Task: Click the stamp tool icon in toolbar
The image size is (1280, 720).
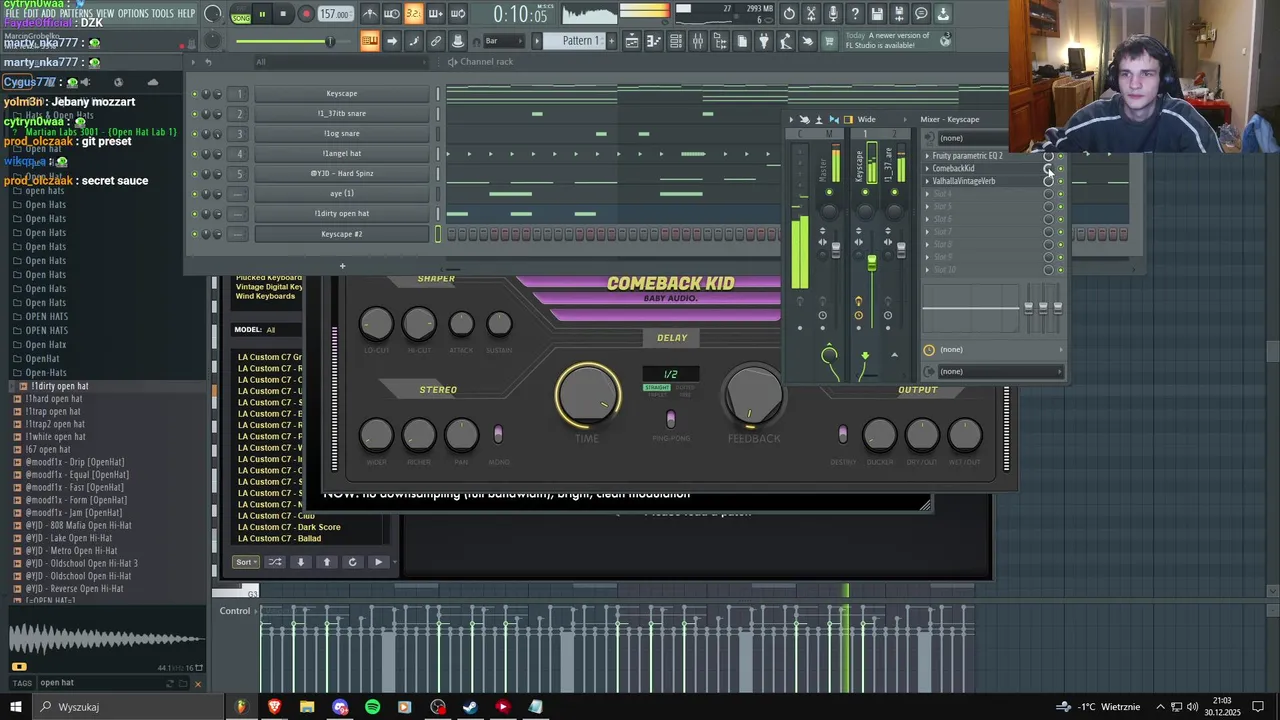Action: coord(458,41)
